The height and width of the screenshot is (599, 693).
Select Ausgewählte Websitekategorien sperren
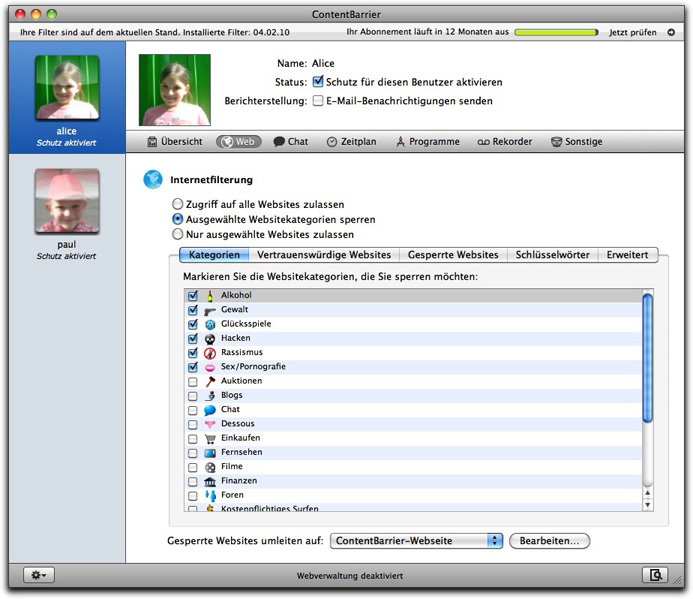(177, 219)
